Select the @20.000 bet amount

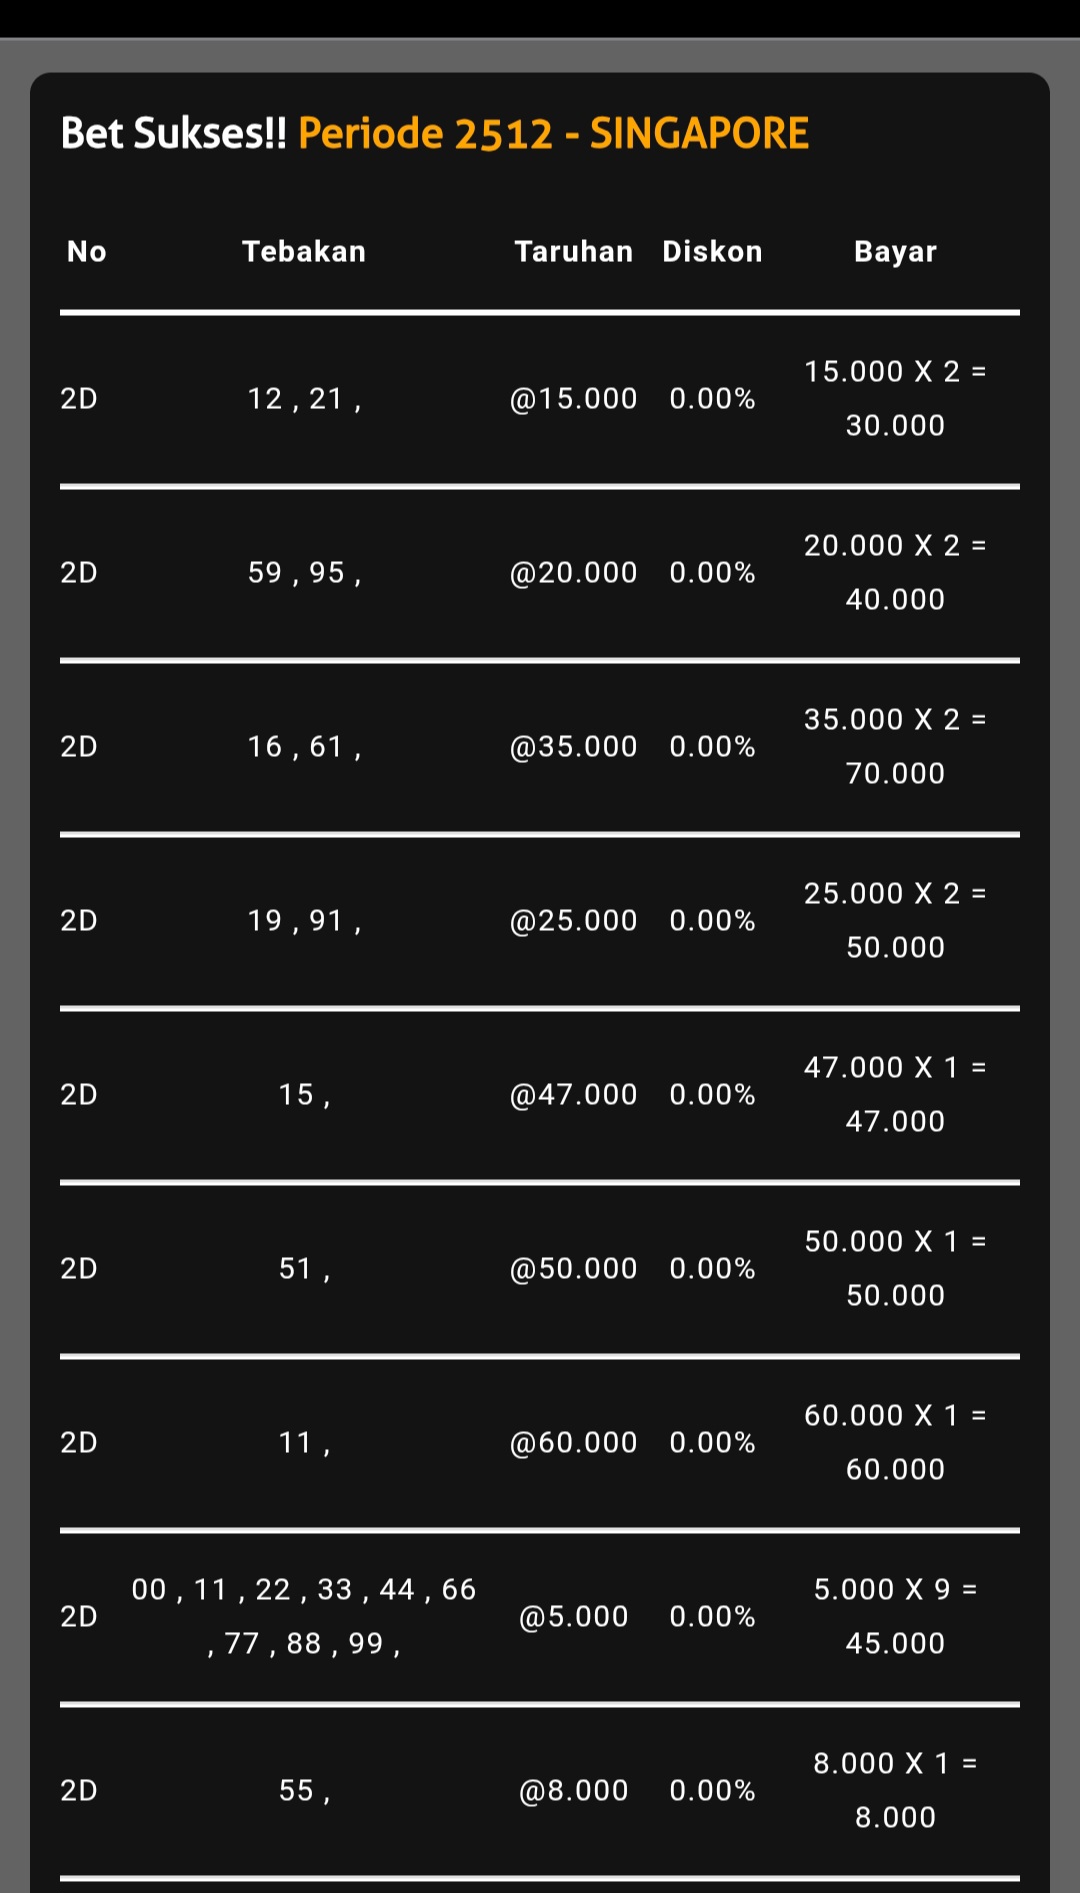pos(573,573)
